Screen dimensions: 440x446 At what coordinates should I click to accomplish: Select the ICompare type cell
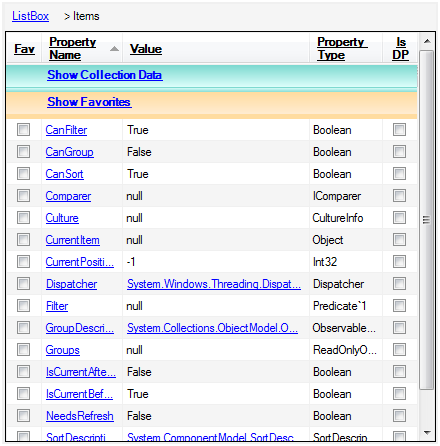(337, 196)
